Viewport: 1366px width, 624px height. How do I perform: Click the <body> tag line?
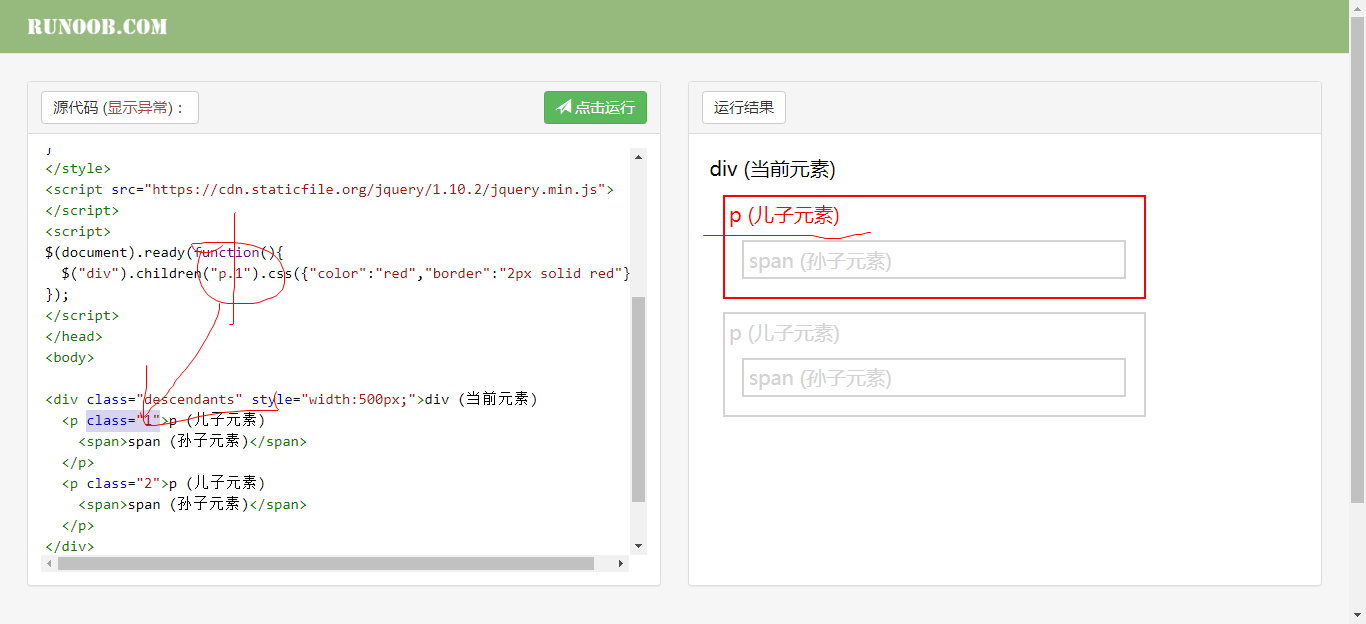pyautogui.click(x=70, y=357)
